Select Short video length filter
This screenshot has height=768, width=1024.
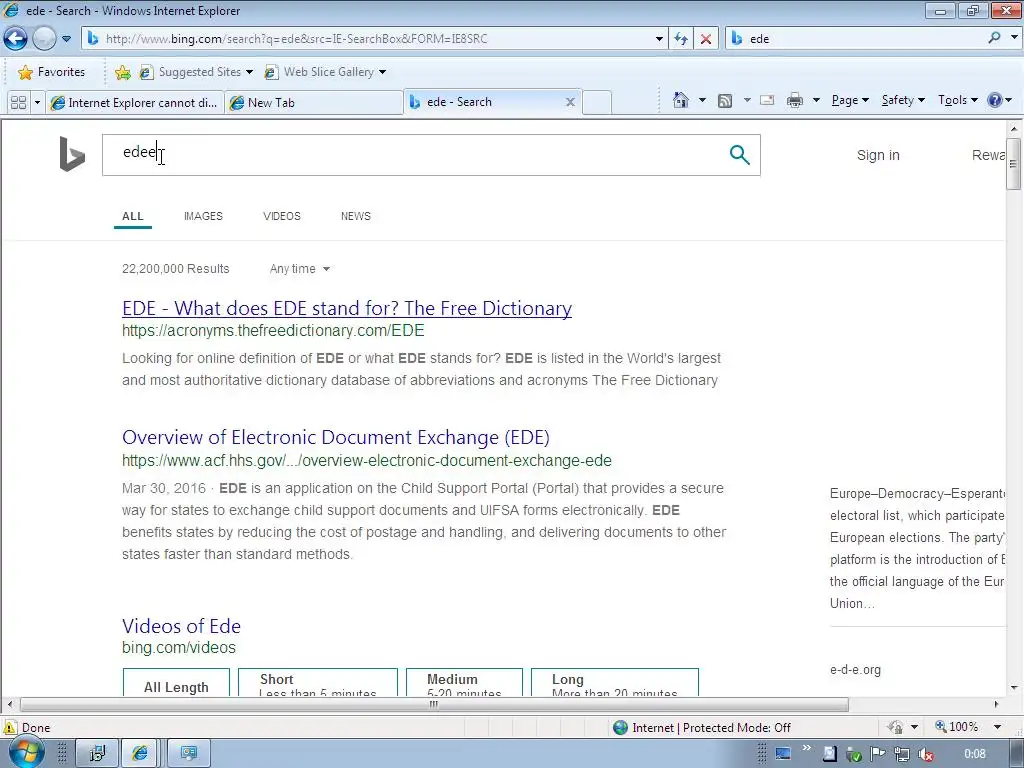(318, 682)
